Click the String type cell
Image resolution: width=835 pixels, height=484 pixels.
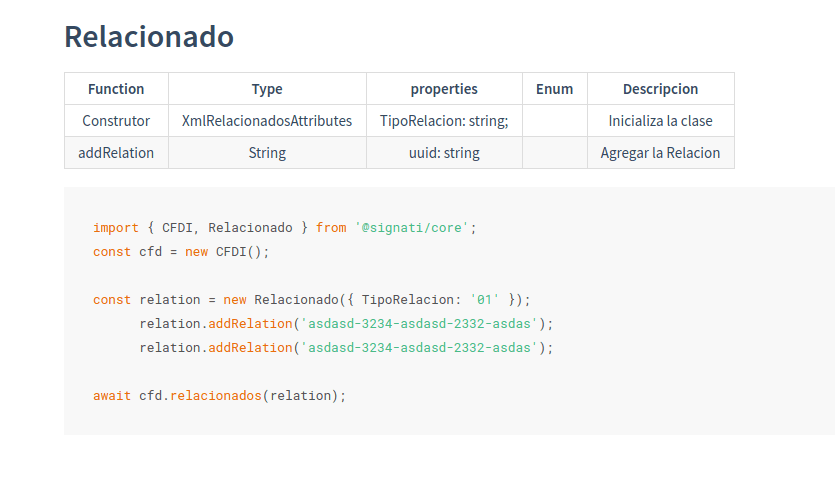(x=267, y=153)
